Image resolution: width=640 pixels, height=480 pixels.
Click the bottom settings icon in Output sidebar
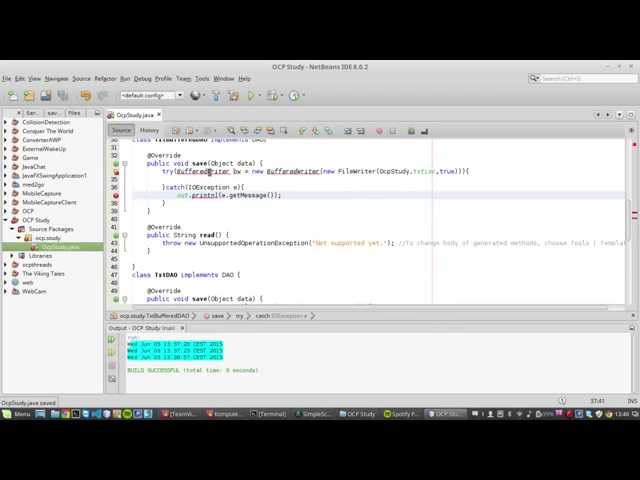[112, 379]
